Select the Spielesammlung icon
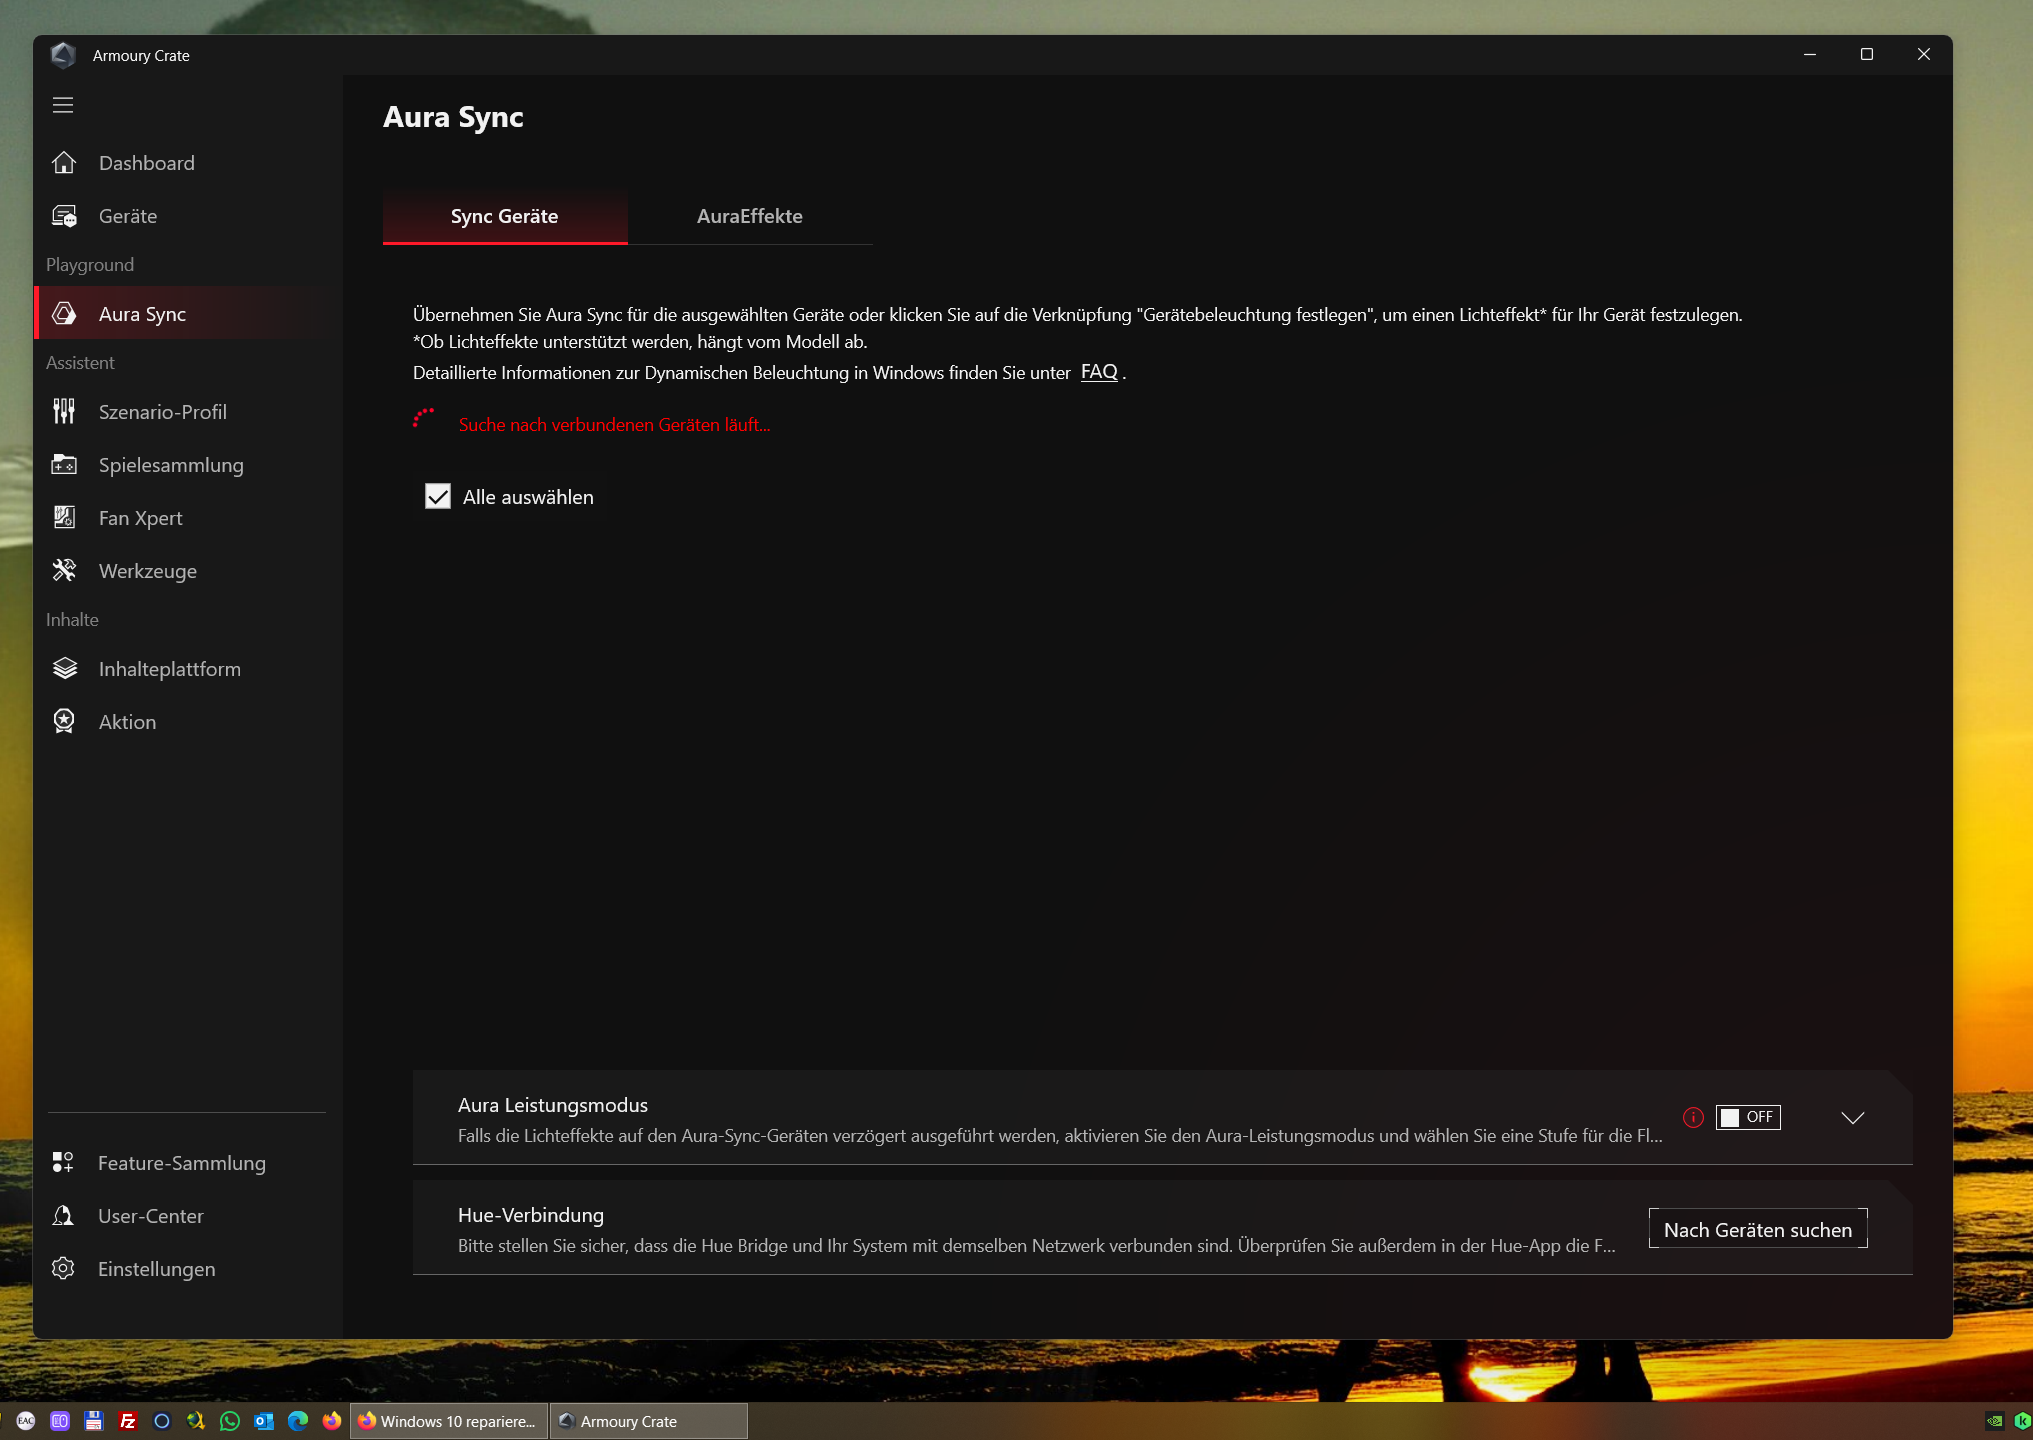Viewport: 2033px width, 1440px height. 64,464
